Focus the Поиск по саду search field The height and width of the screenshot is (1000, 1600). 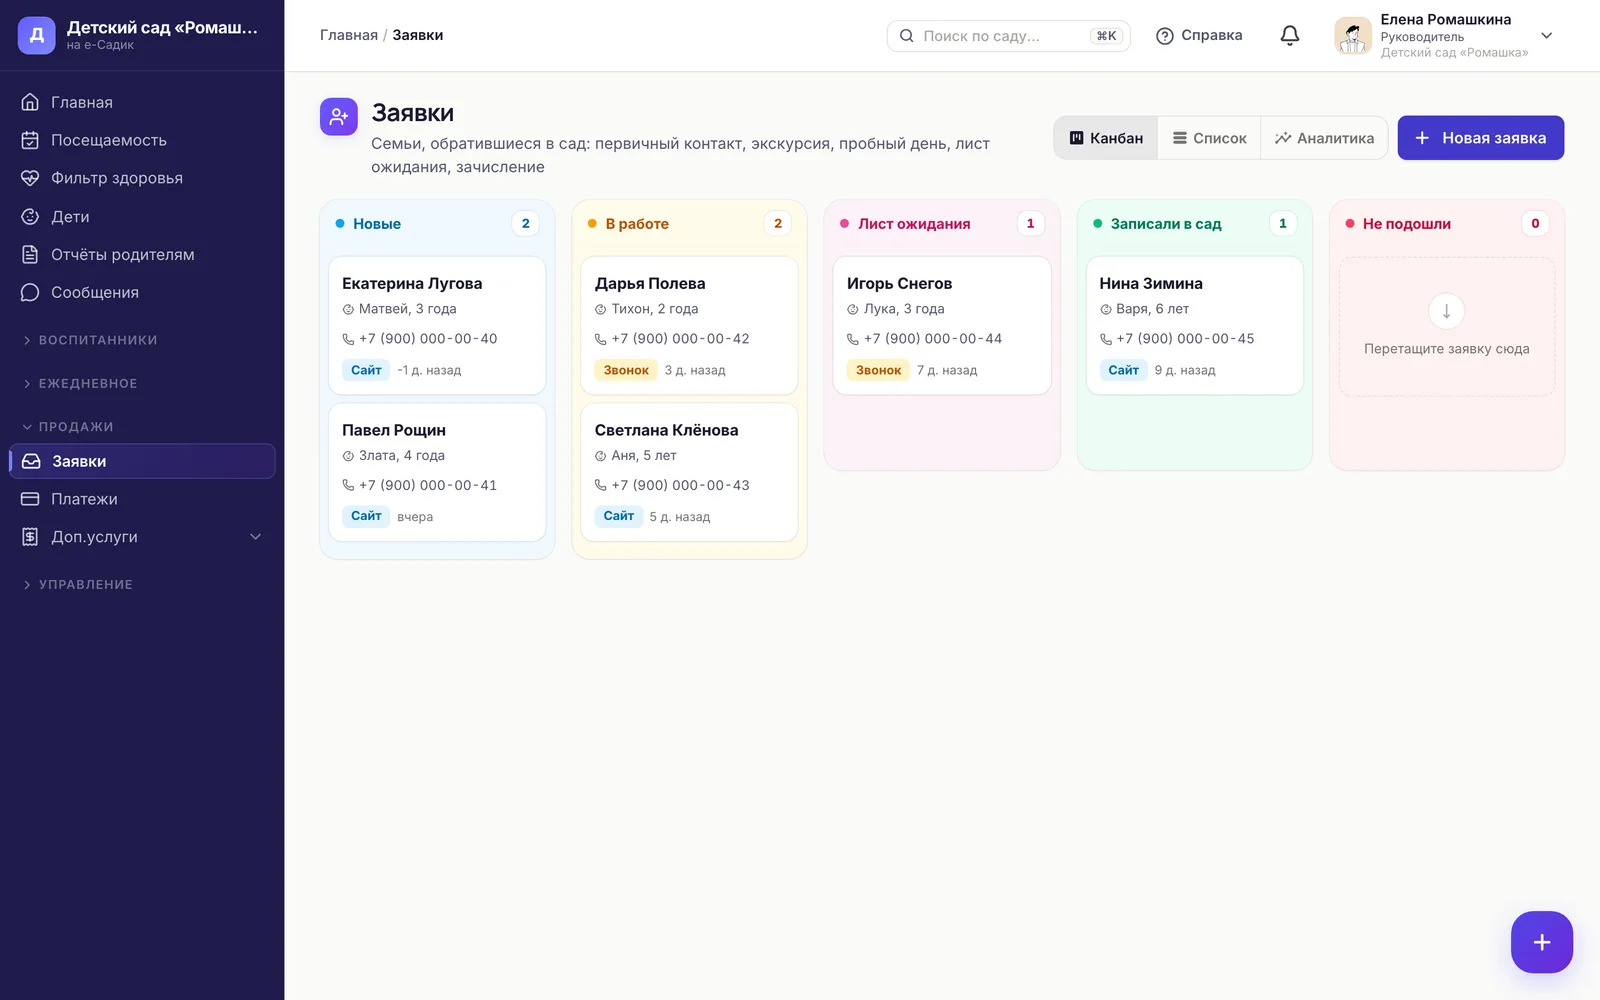(x=1008, y=36)
